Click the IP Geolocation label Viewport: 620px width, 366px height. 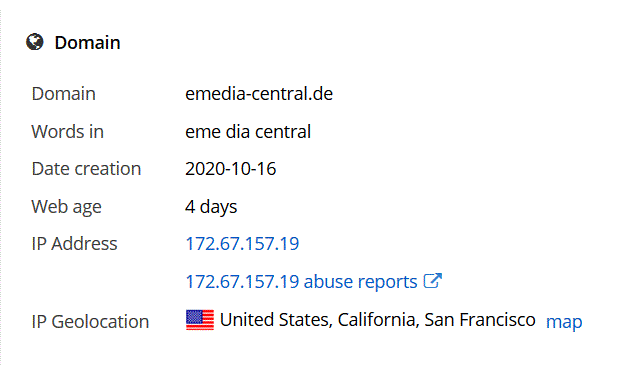(90, 321)
